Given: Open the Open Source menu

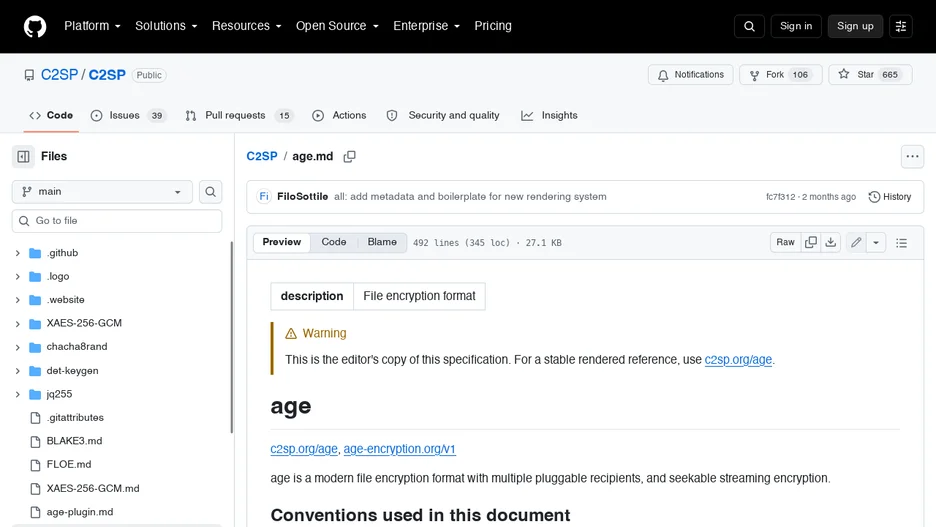Looking at the screenshot, I should (x=337, y=26).
